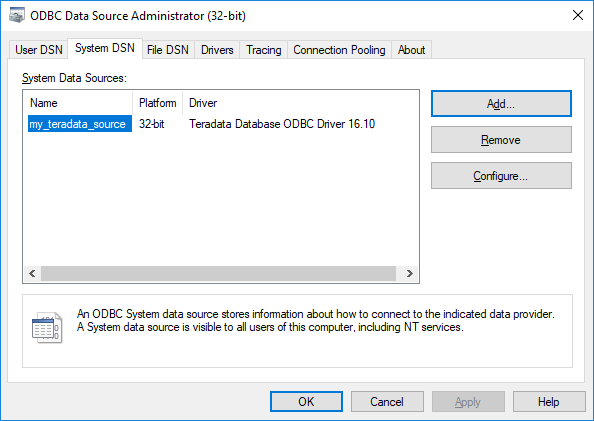The image size is (594, 421).
Task: Click the greyed-out Apply button
Action: tap(468, 402)
